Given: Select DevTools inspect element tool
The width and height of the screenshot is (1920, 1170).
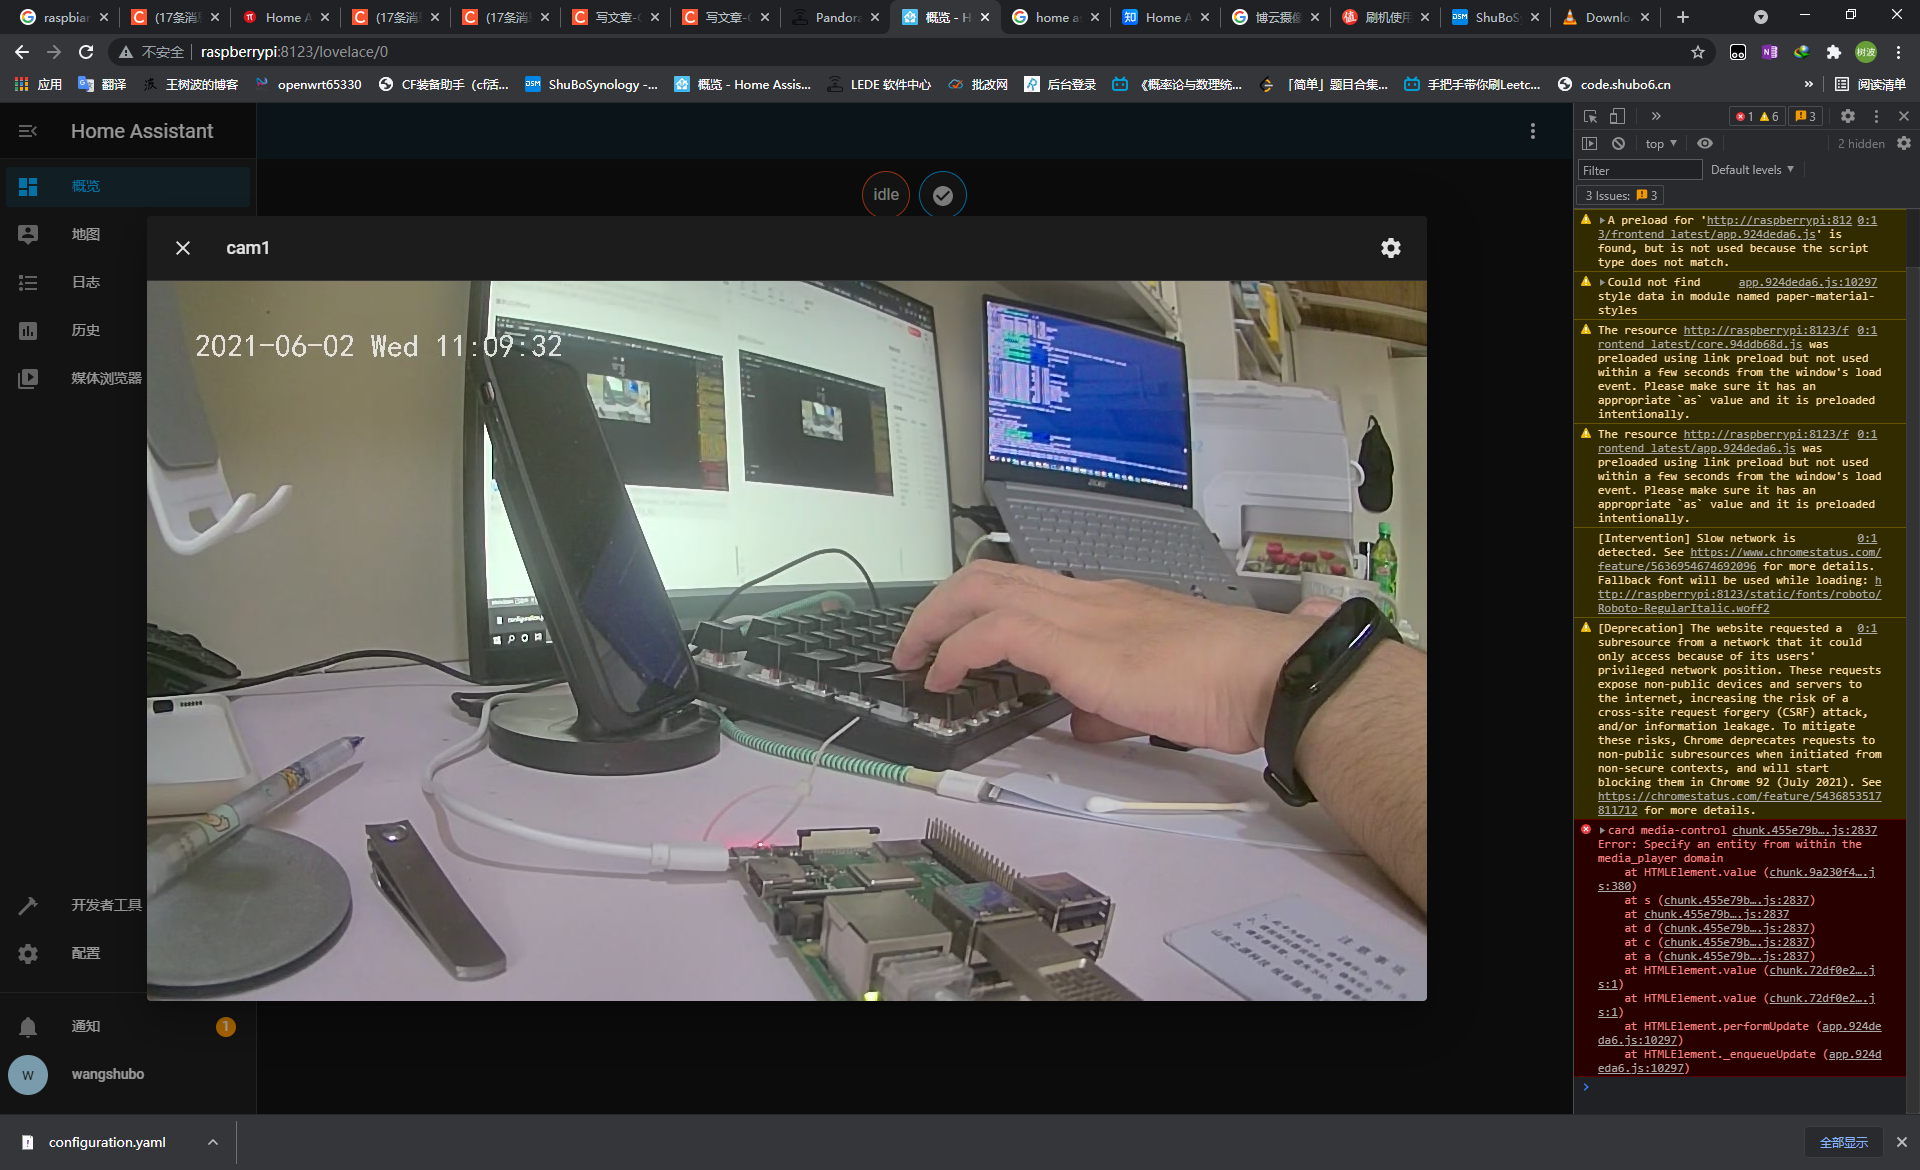Looking at the screenshot, I should pos(1590,116).
